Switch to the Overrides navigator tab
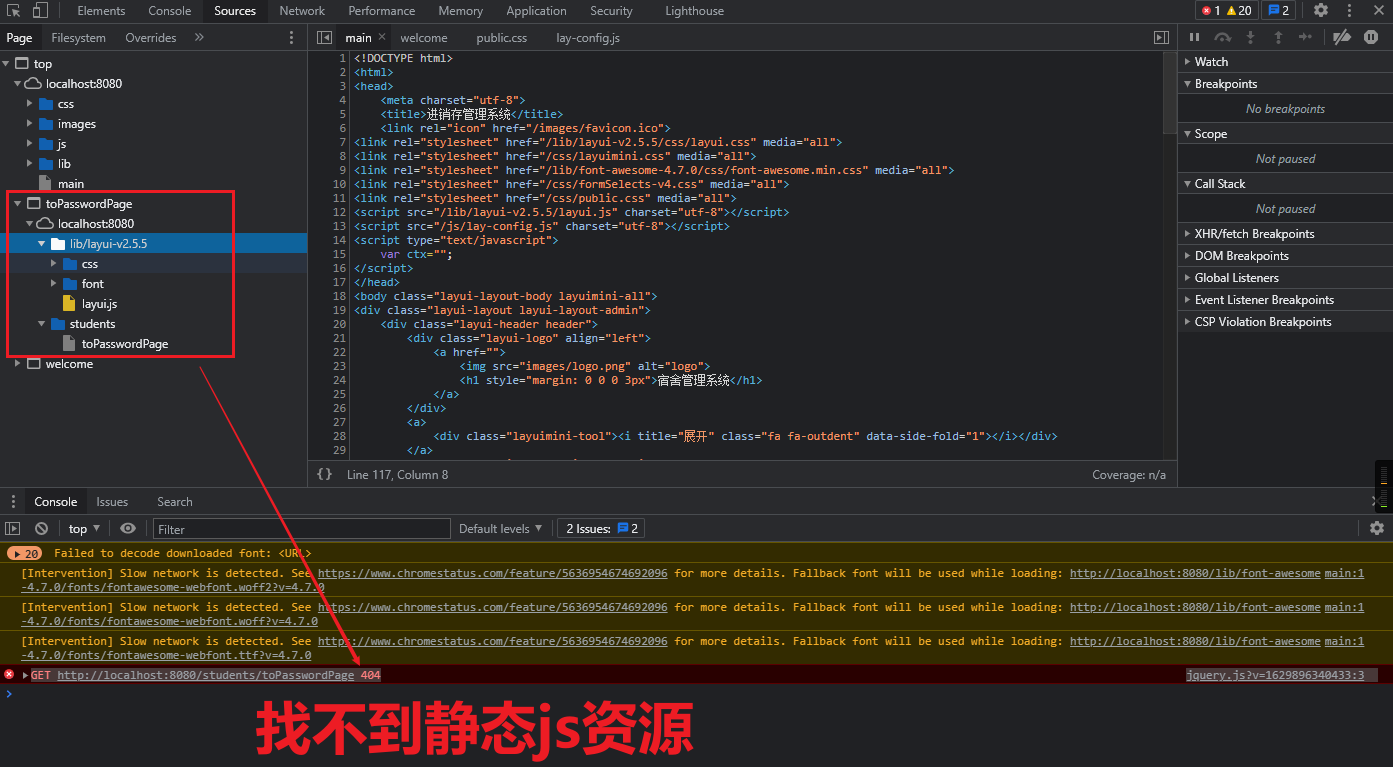1393x767 pixels. click(150, 37)
